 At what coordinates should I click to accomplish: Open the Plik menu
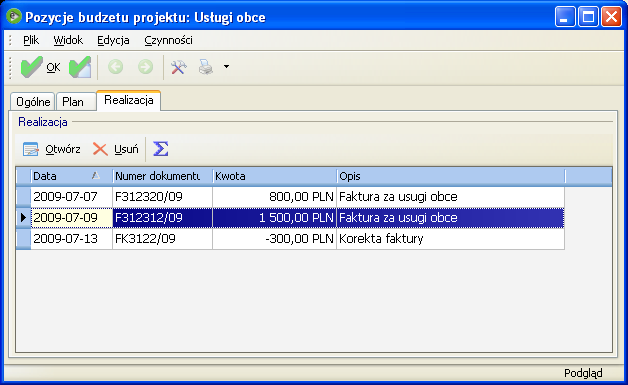point(31,40)
